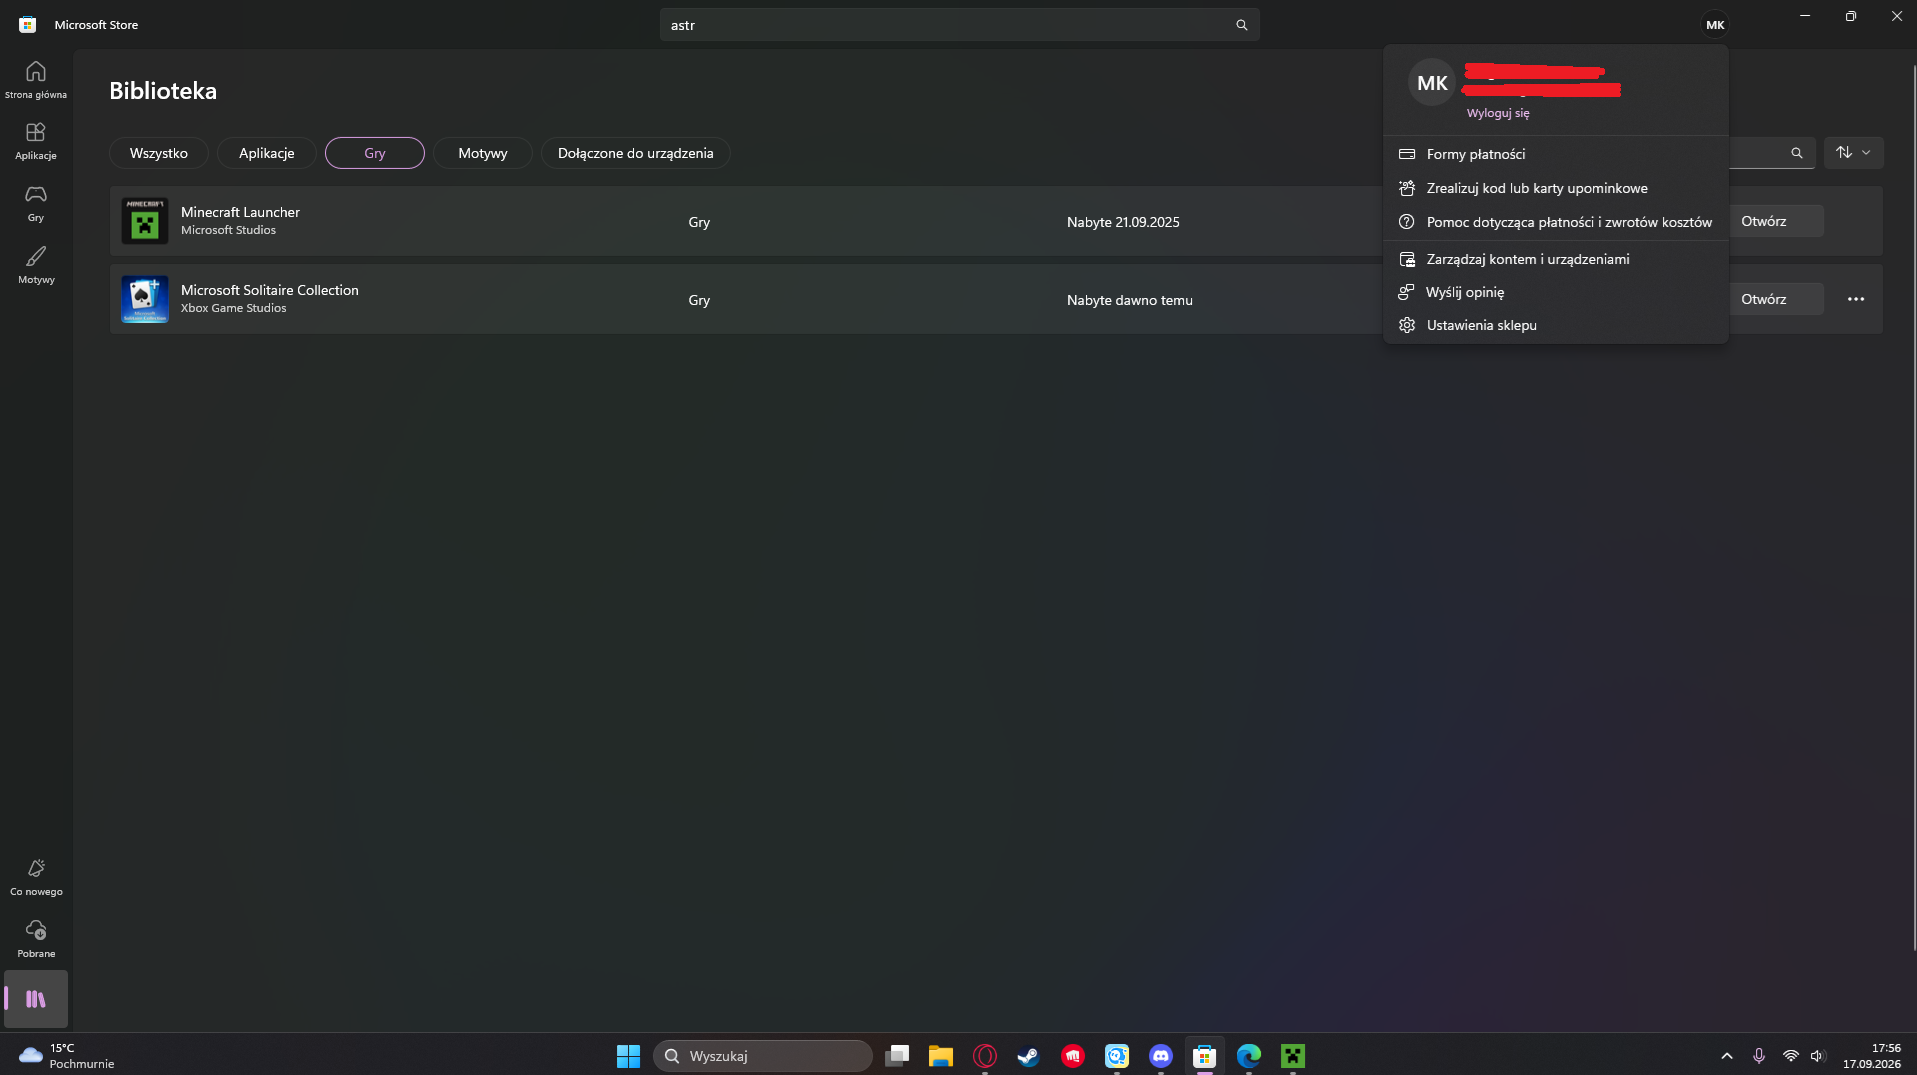Open Pomoc dotycząca płatności i zwrotów kosztów

[1556, 222]
